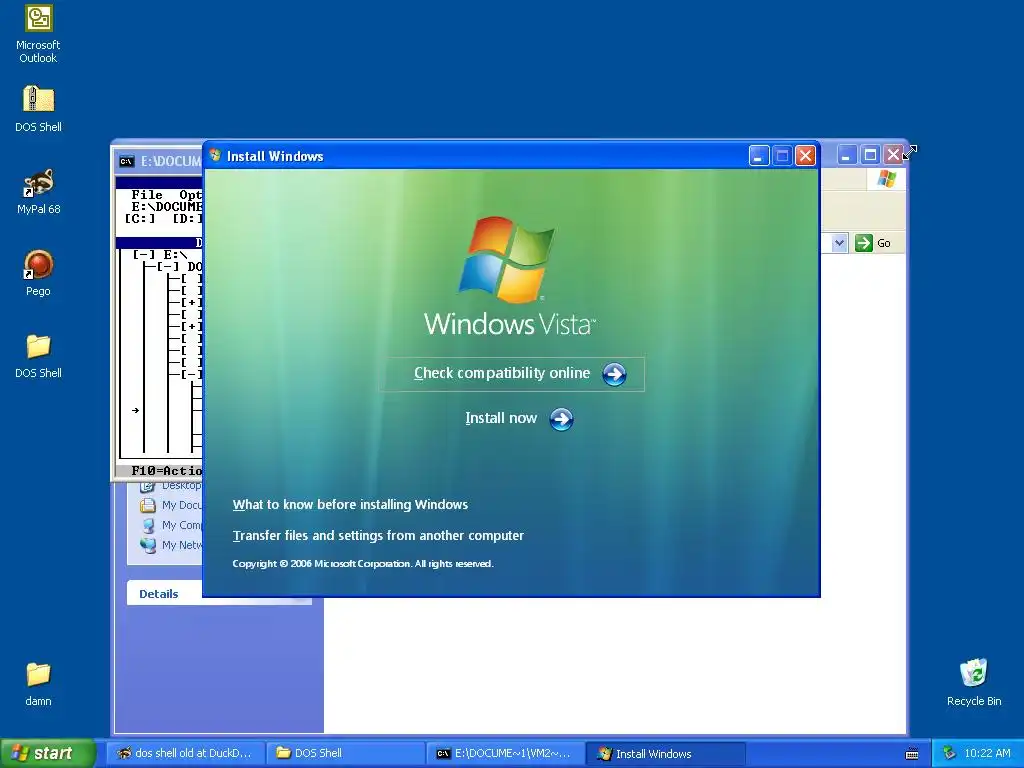The width and height of the screenshot is (1024, 768).
Task: Collapse the E:\ root in the DOS Shell tree
Action: coord(144,255)
